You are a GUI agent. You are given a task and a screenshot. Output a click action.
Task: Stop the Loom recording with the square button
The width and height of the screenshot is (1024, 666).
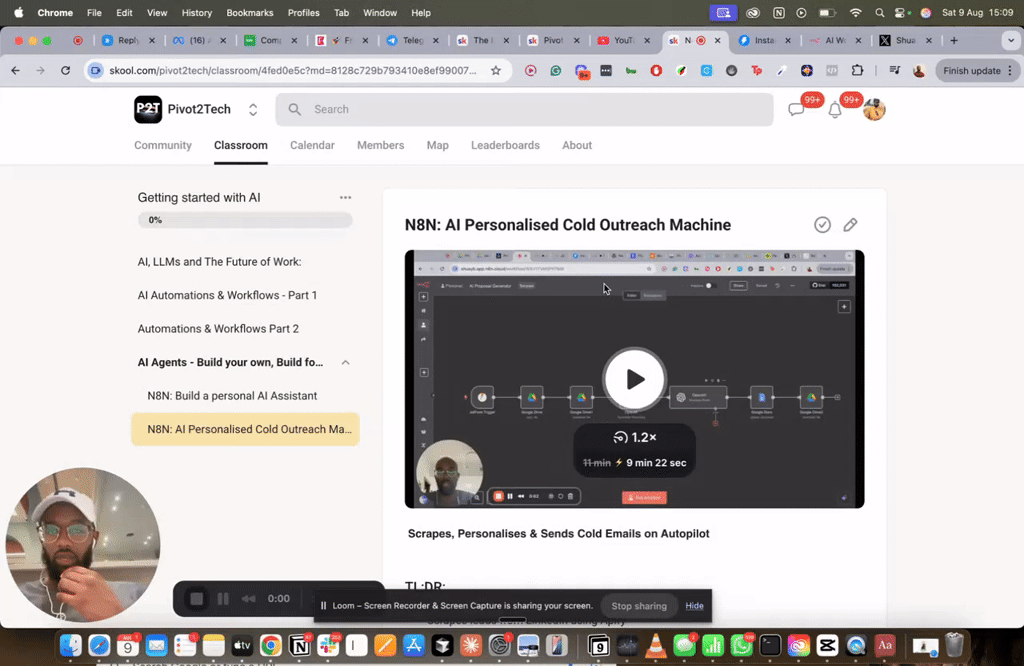pyautogui.click(x=196, y=599)
